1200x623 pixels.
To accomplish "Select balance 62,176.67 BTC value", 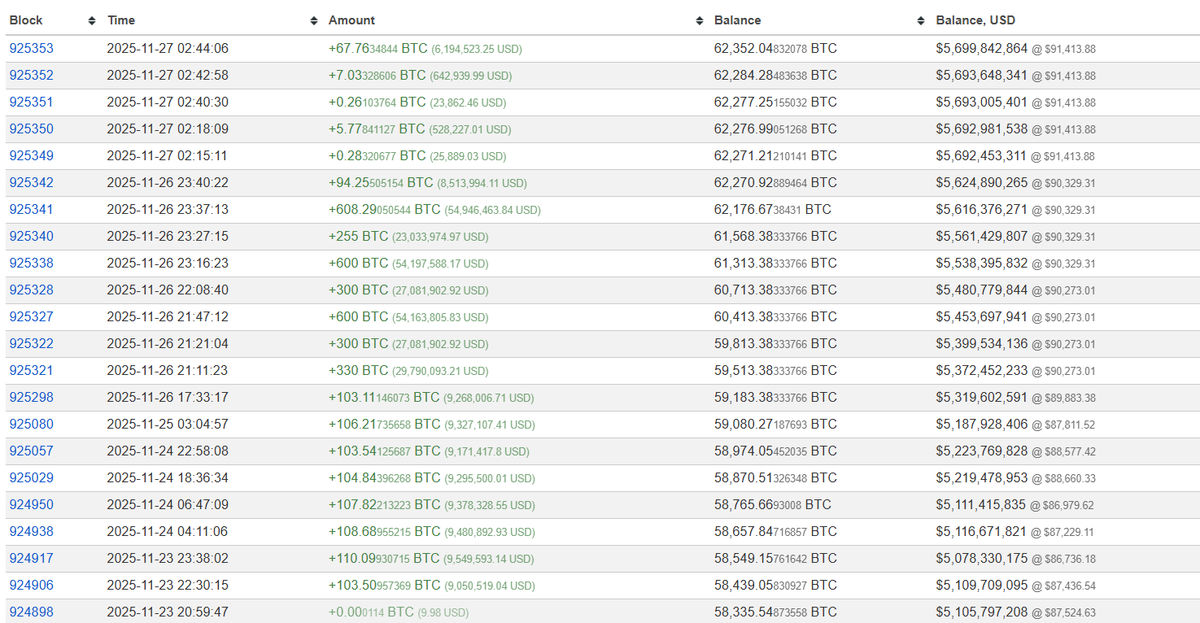I will tap(772, 210).
